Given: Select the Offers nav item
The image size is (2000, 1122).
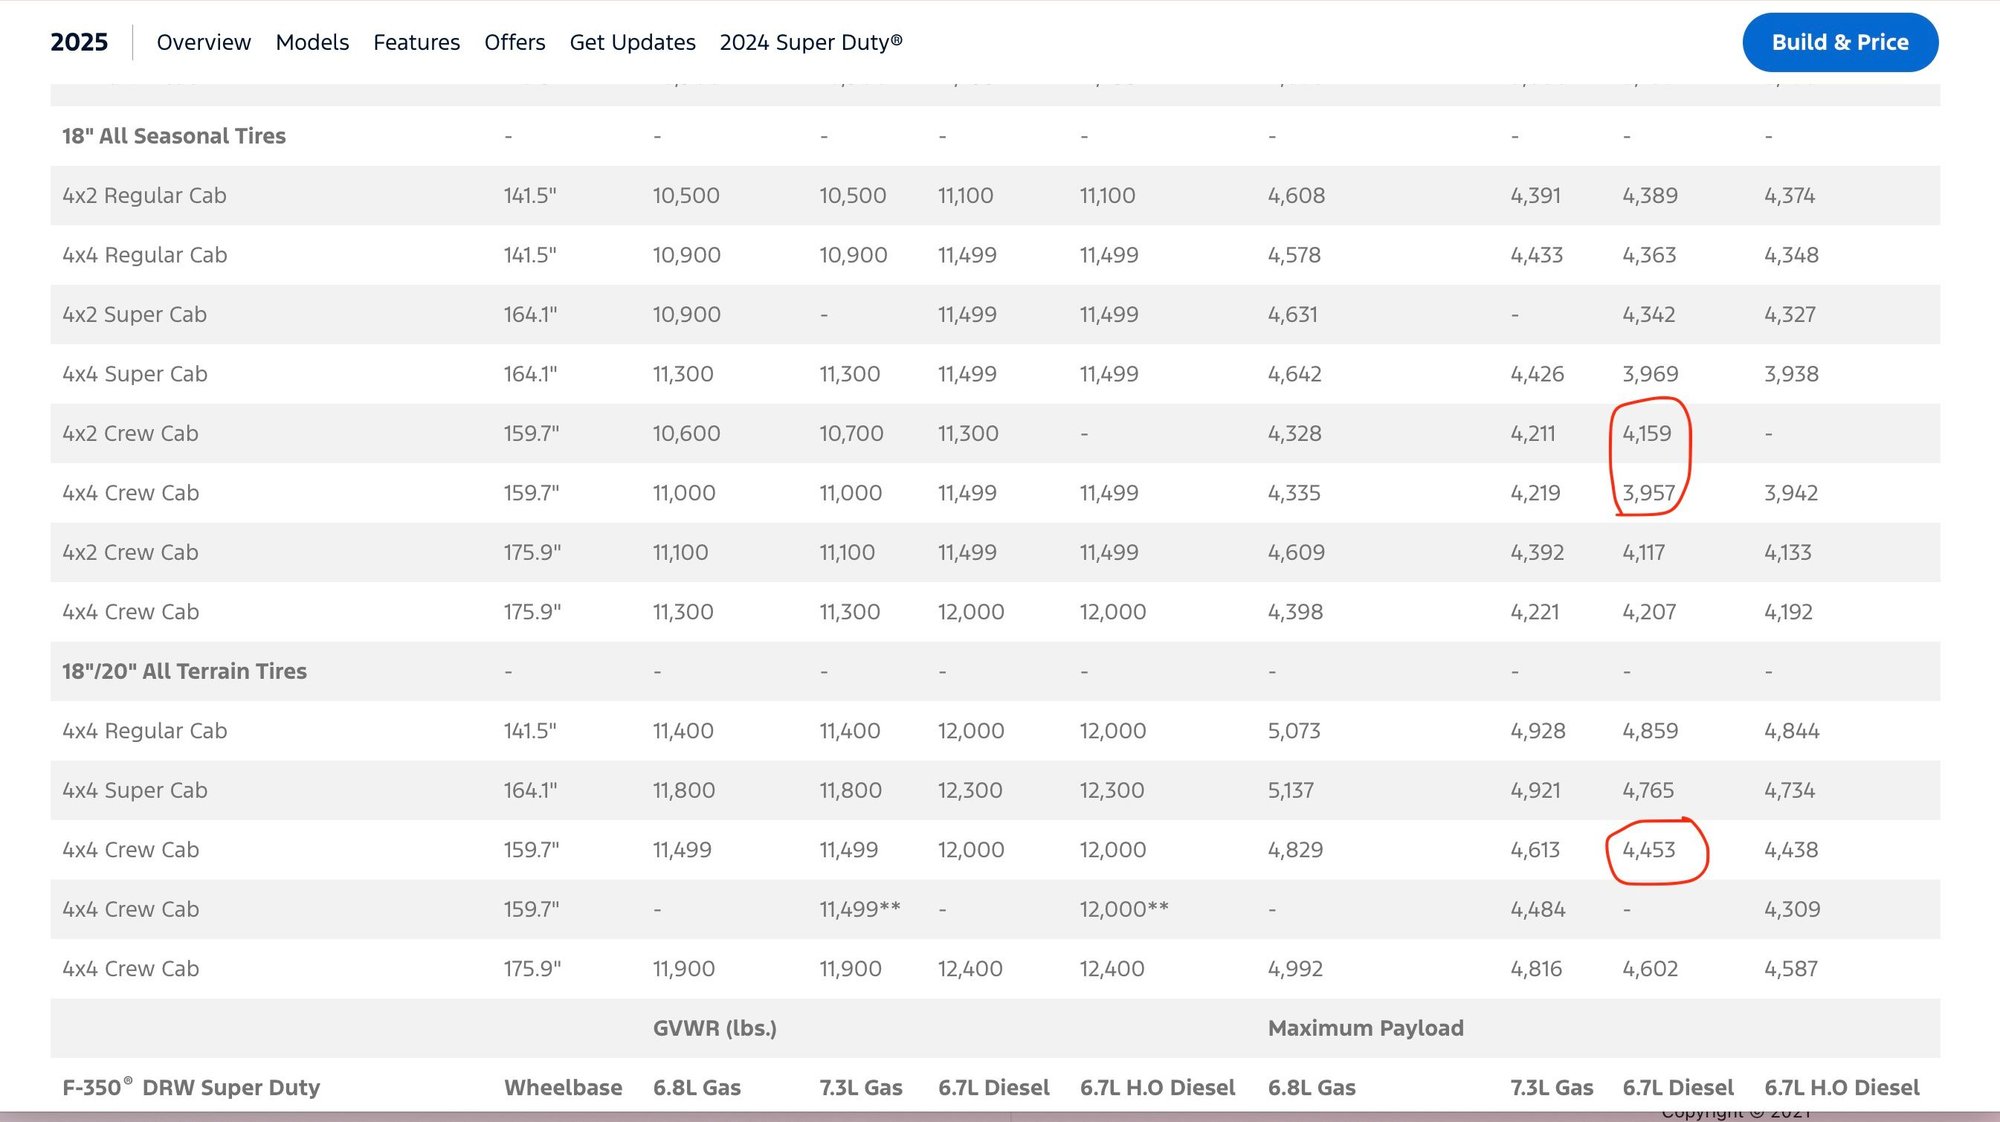Looking at the screenshot, I should click(514, 42).
